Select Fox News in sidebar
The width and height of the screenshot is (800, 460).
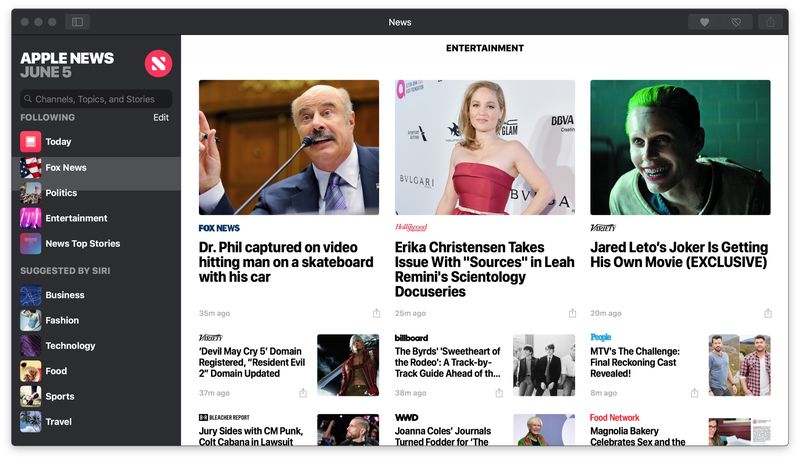click(x=66, y=167)
